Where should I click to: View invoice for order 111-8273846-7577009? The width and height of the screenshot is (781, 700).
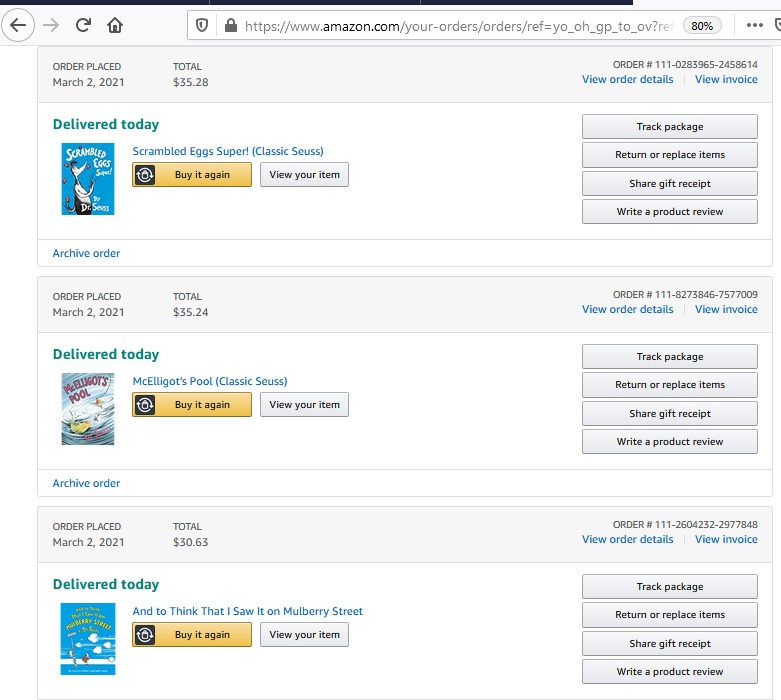point(726,309)
